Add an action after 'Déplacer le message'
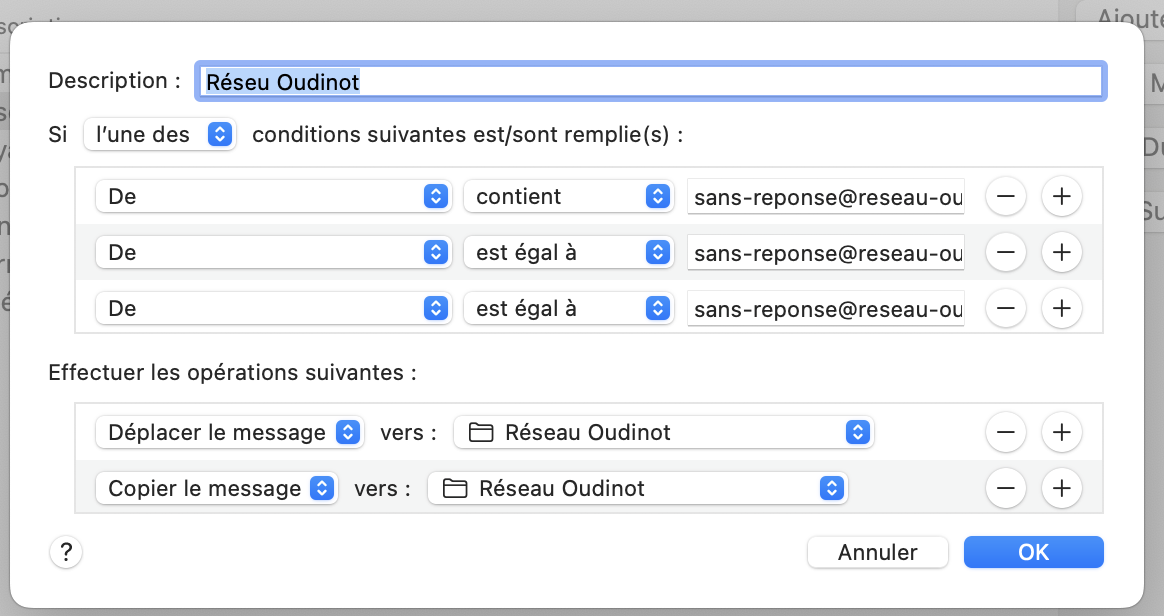The image size is (1164, 616). [x=1061, y=432]
